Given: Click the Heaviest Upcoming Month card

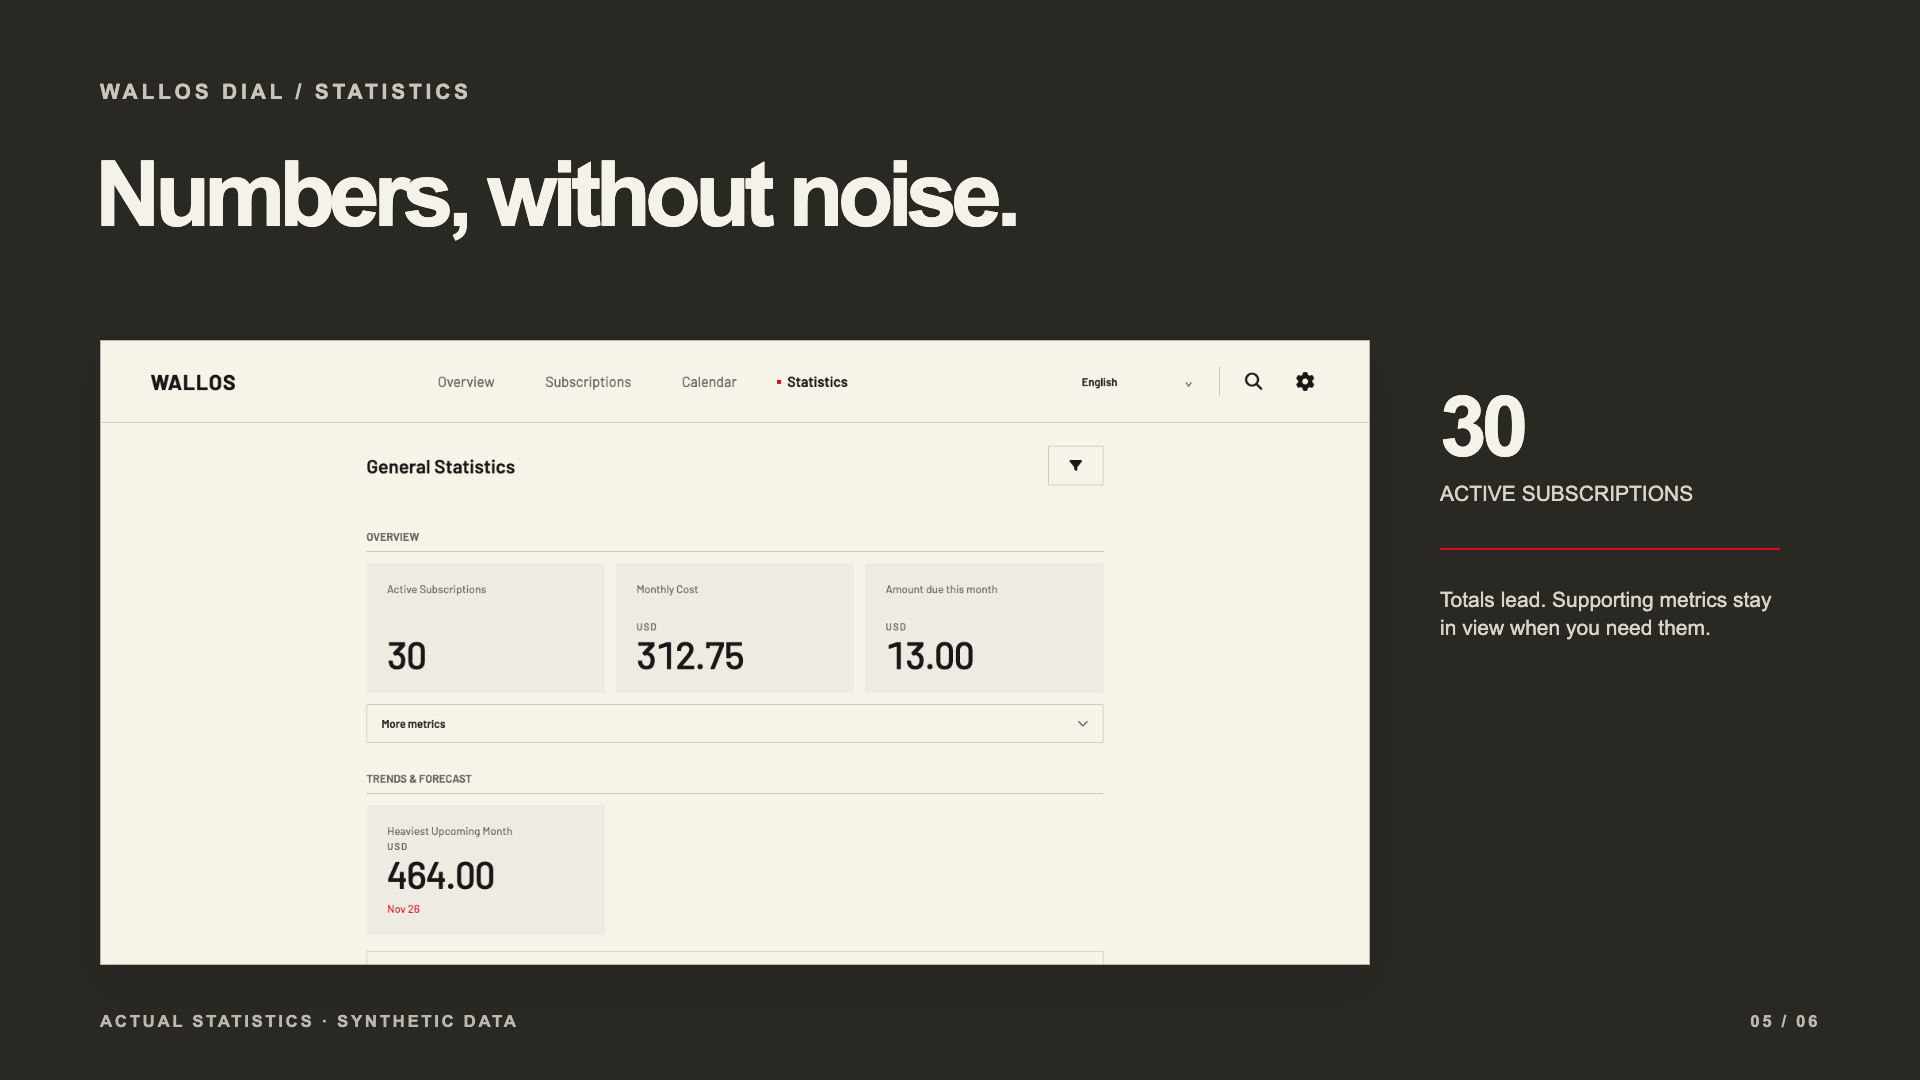Looking at the screenshot, I should tap(485, 869).
